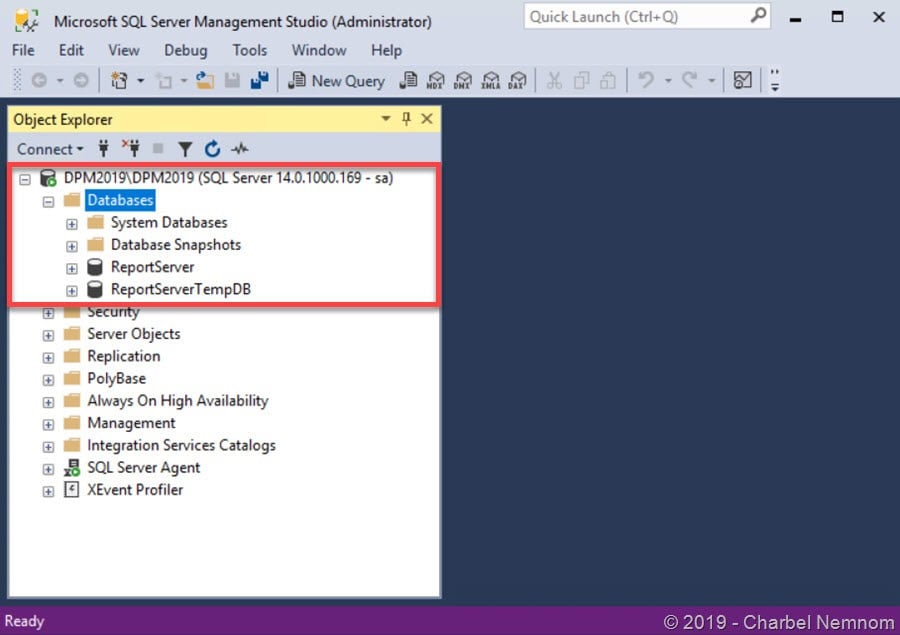Open the Undo history dropdown arrow
The width and height of the screenshot is (900, 635).
(x=668, y=80)
